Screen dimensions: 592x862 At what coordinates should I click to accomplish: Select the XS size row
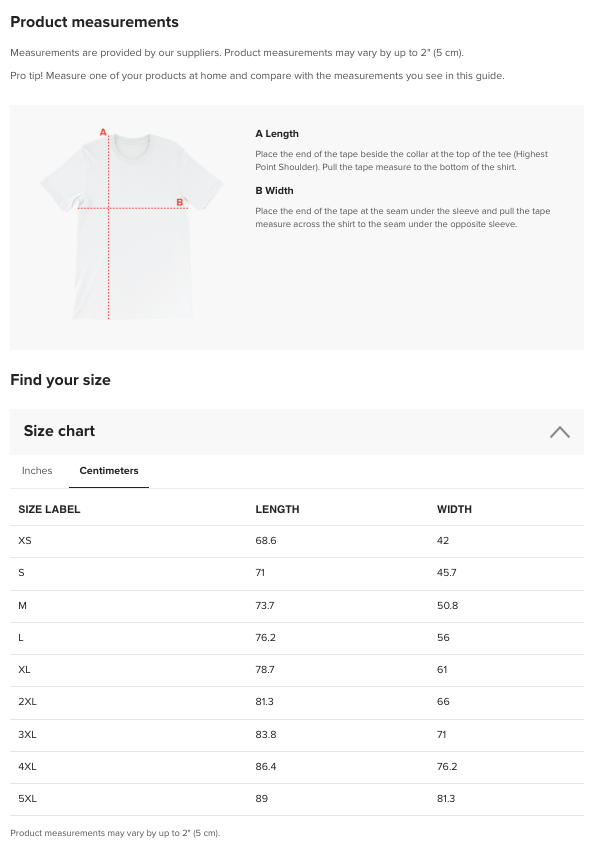(x=297, y=541)
